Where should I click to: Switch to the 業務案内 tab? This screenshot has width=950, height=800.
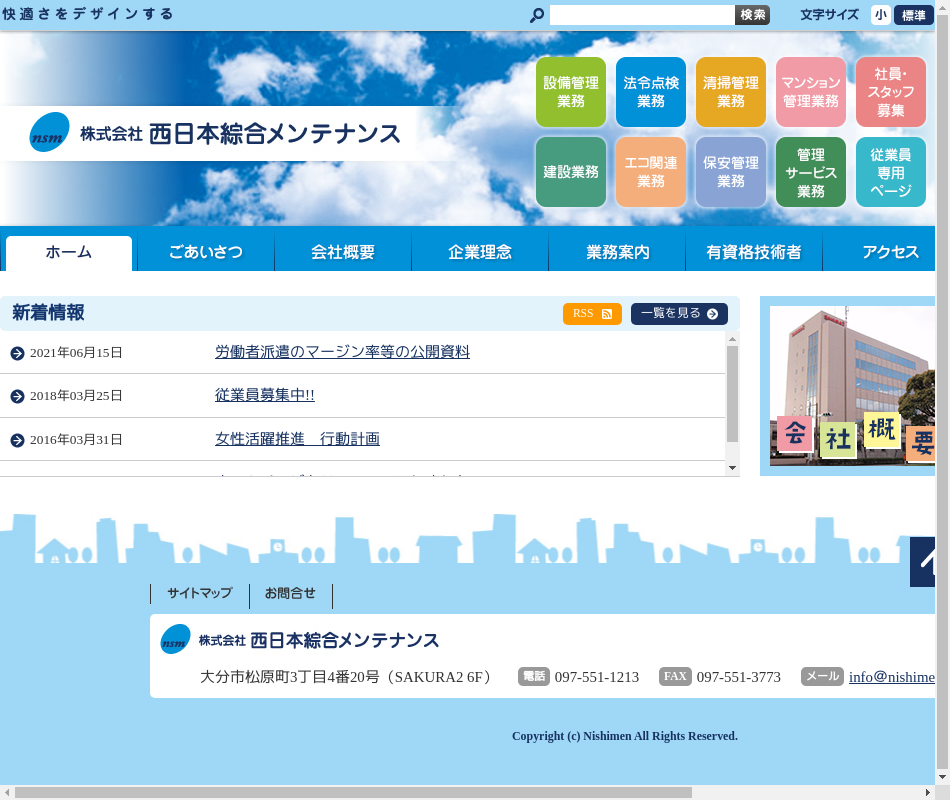617,253
